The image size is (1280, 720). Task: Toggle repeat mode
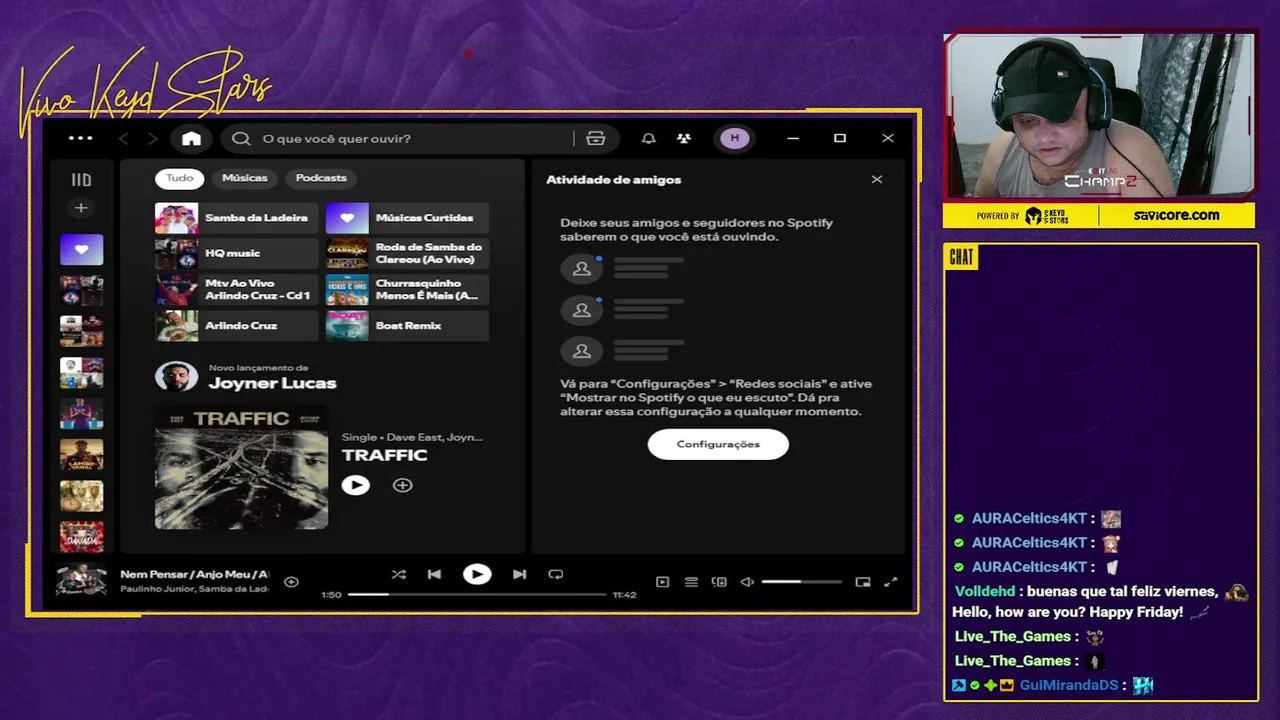coord(556,574)
